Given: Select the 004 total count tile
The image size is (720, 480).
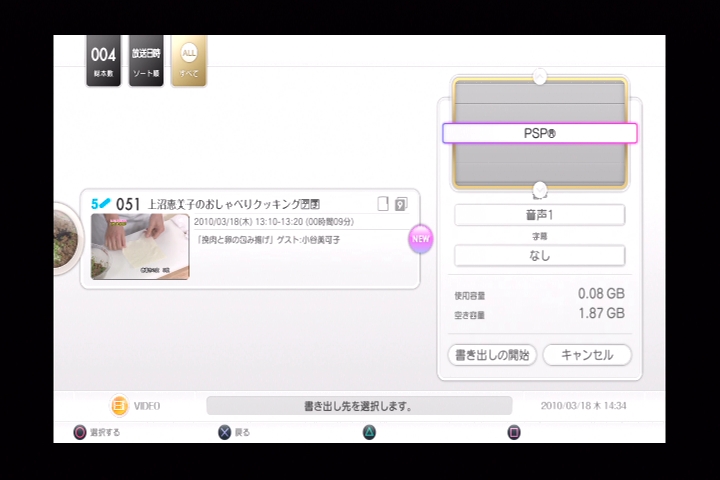Looking at the screenshot, I should tap(103, 61).
